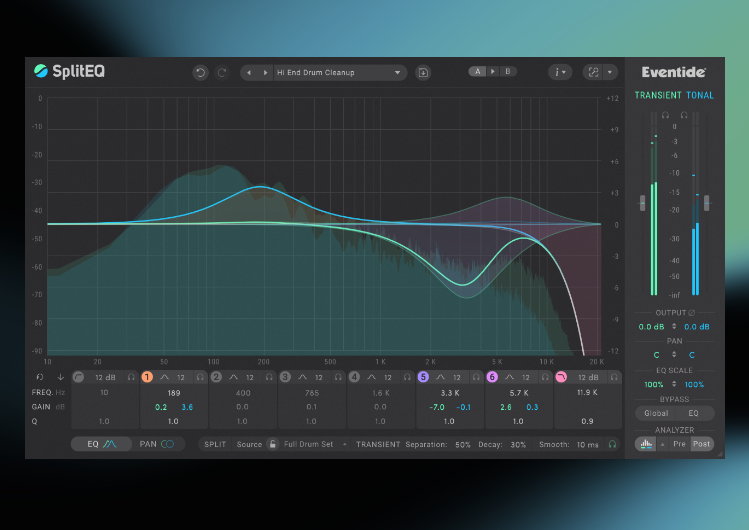Save the preset using the save icon
This screenshot has width=749, height=530.
[x=423, y=73]
